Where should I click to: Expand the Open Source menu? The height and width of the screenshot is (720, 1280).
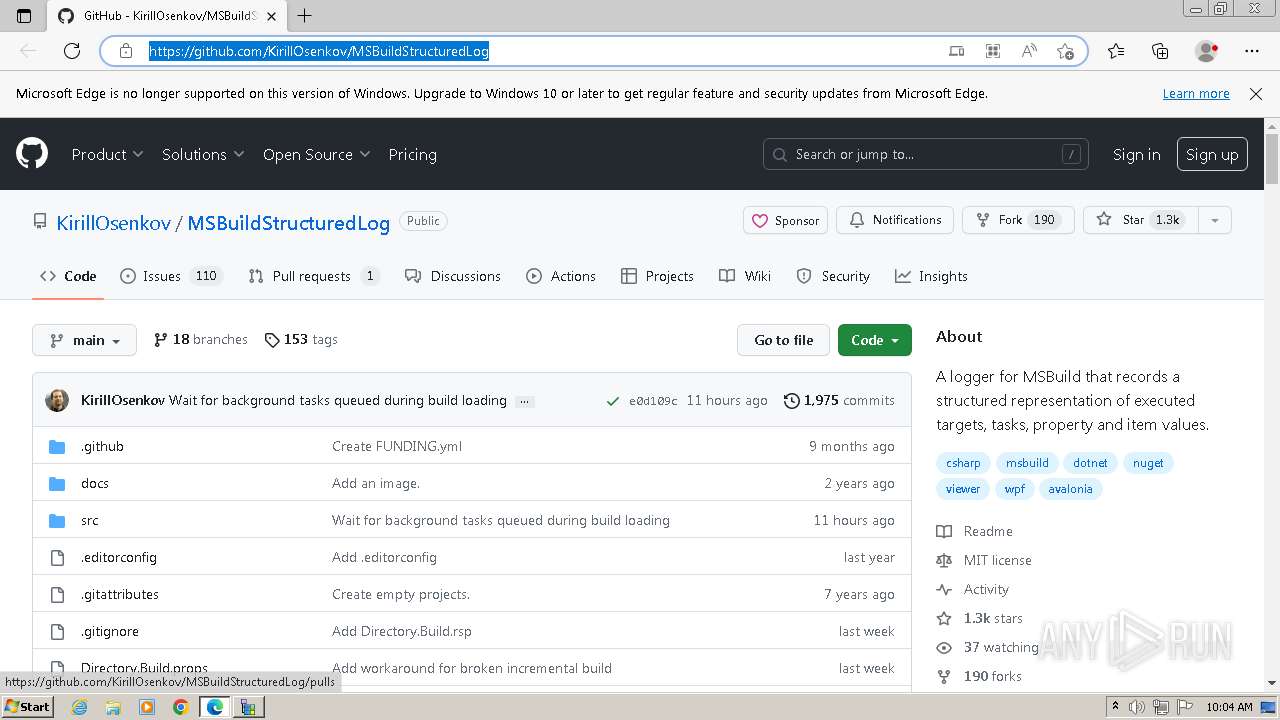click(x=316, y=154)
